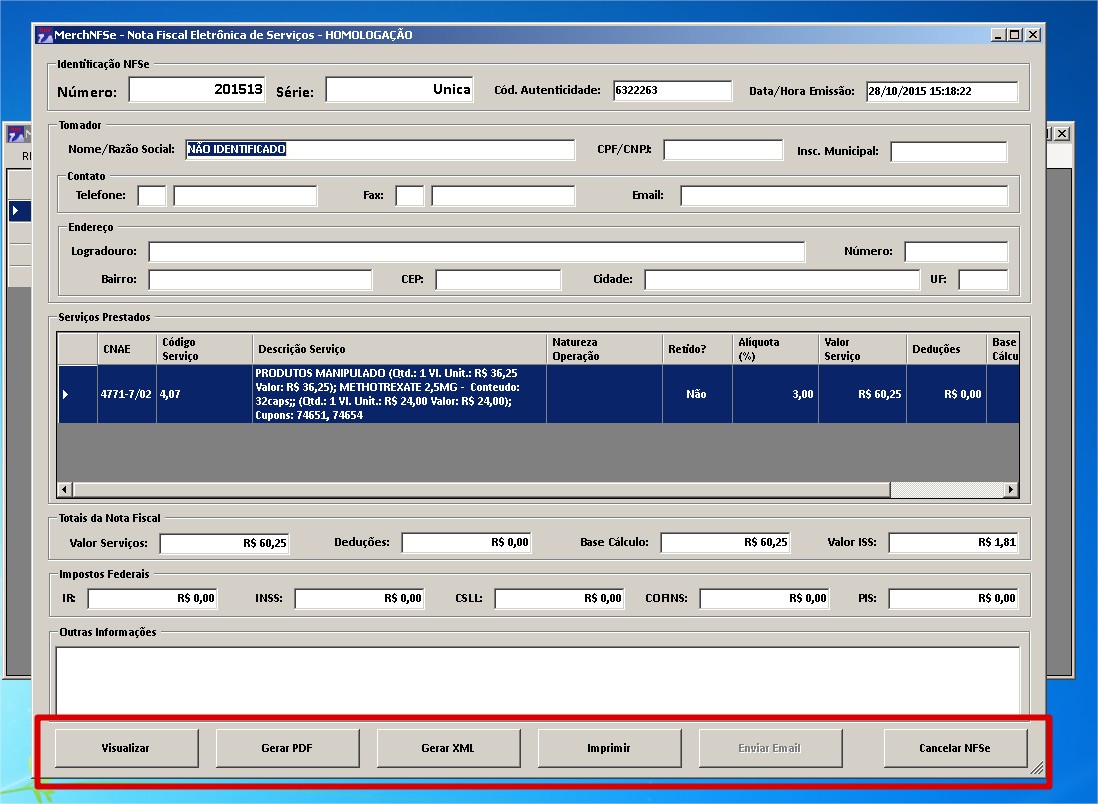
Task: Click the MerchNFSe title bar app icon
Action: point(44,35)
